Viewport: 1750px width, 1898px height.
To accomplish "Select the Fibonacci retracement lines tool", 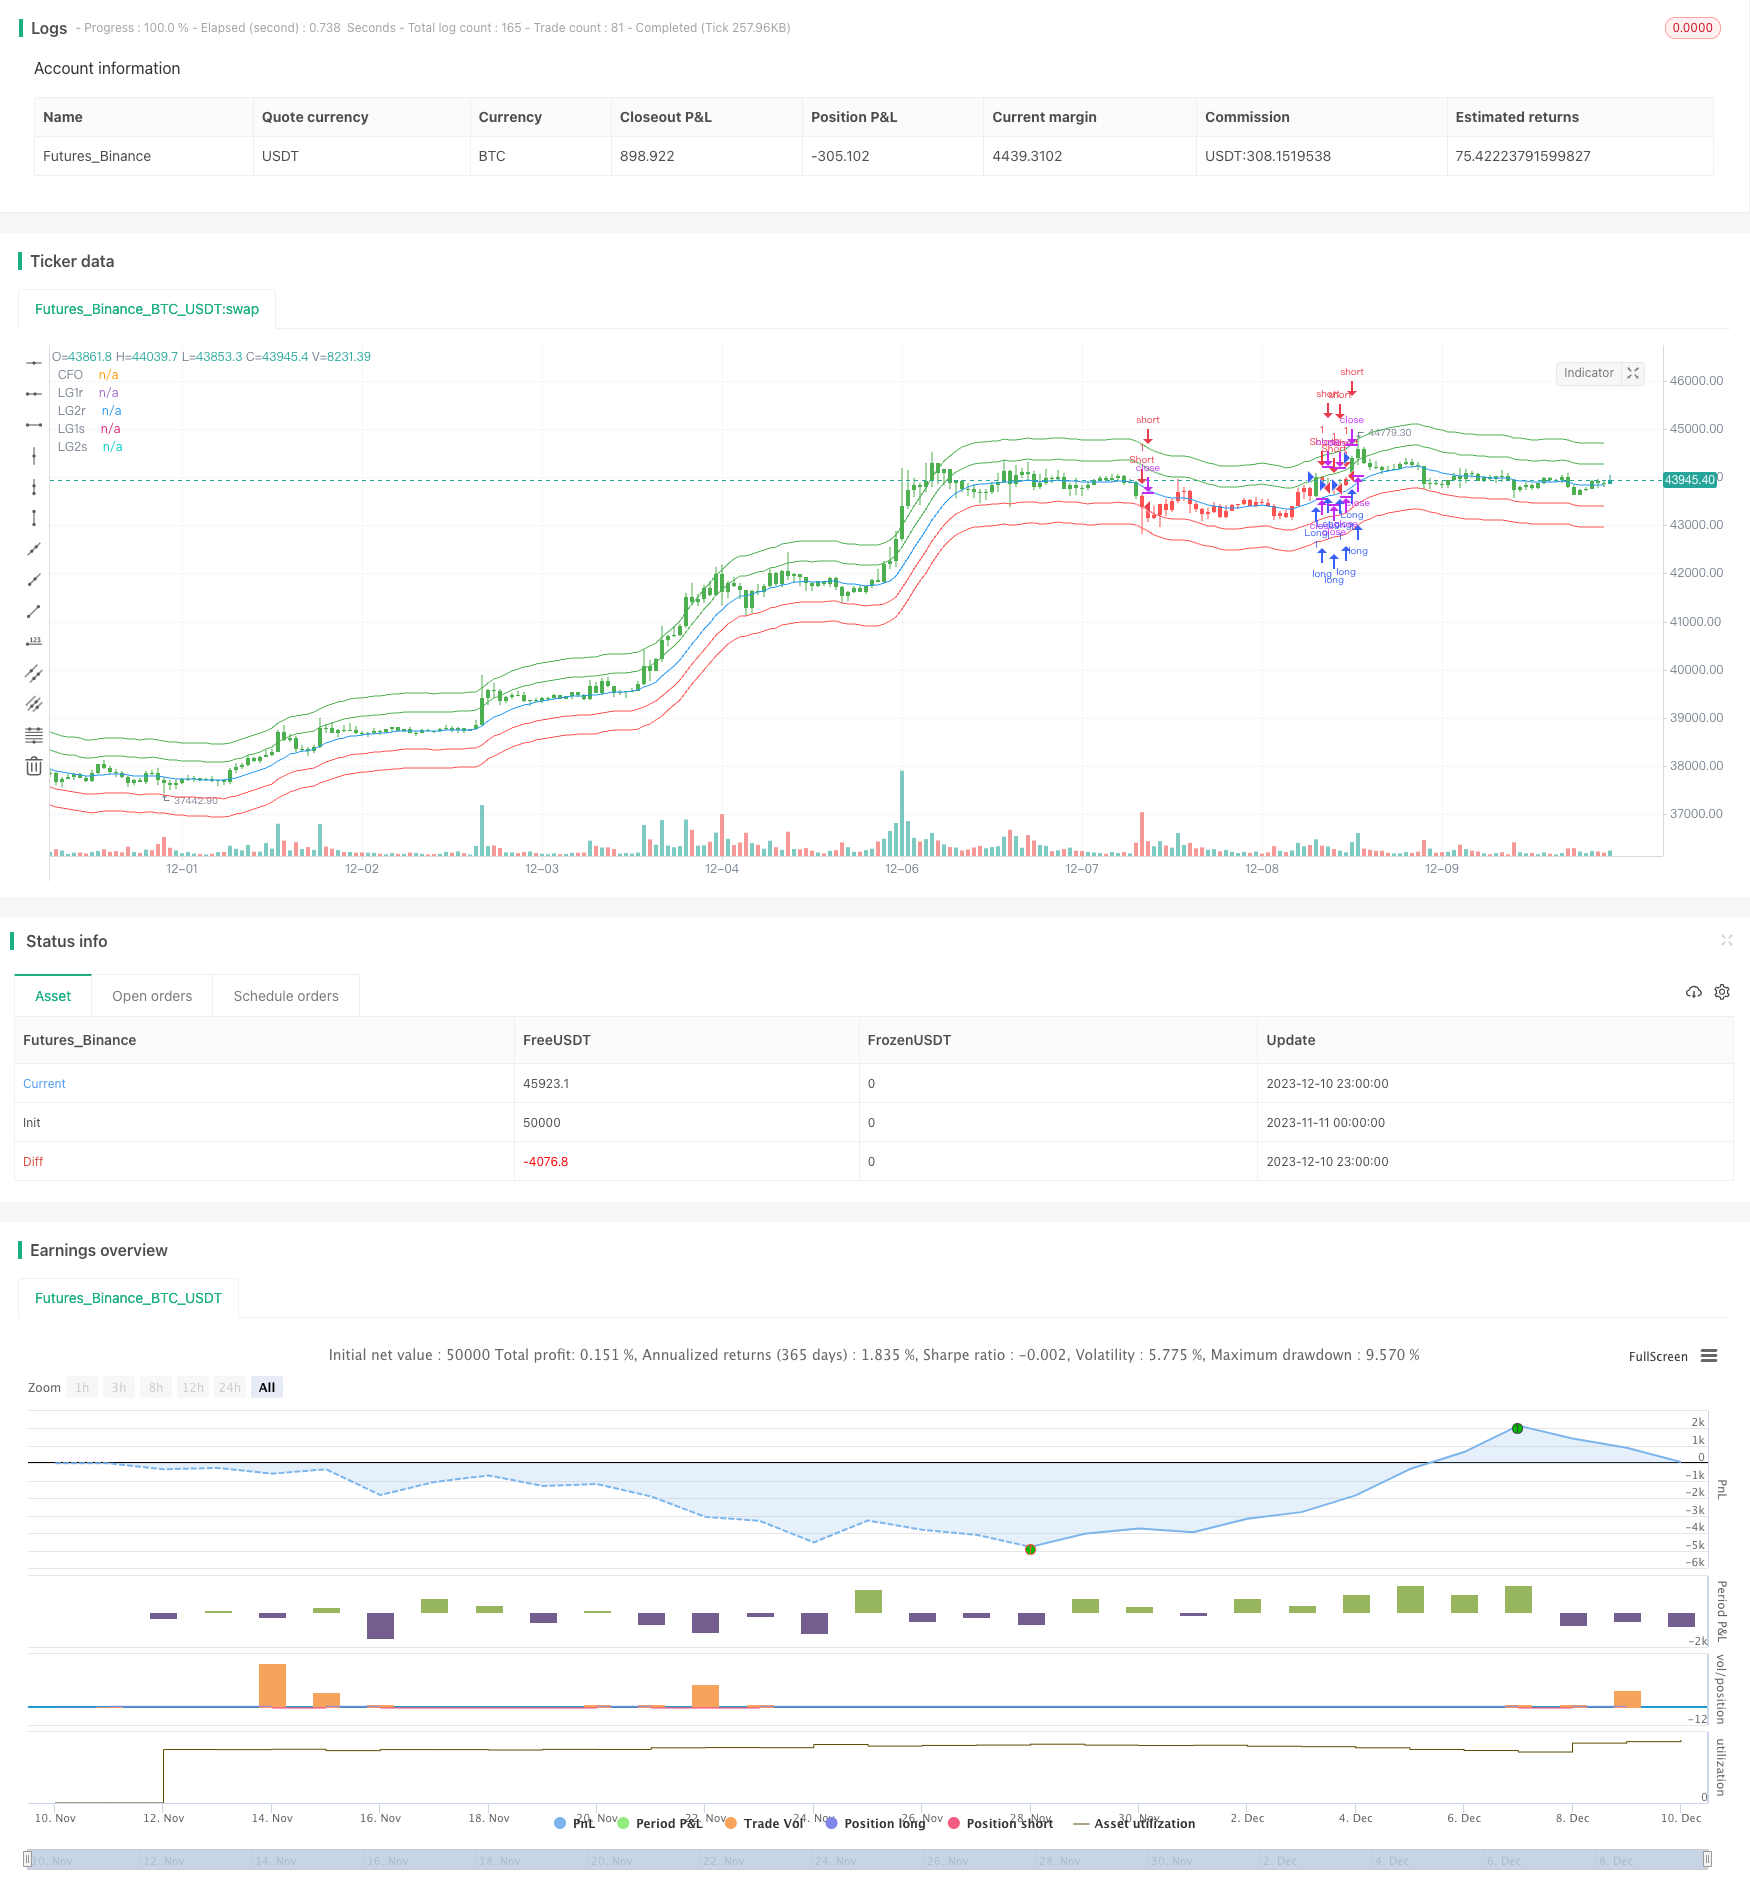I will point(34,735).
